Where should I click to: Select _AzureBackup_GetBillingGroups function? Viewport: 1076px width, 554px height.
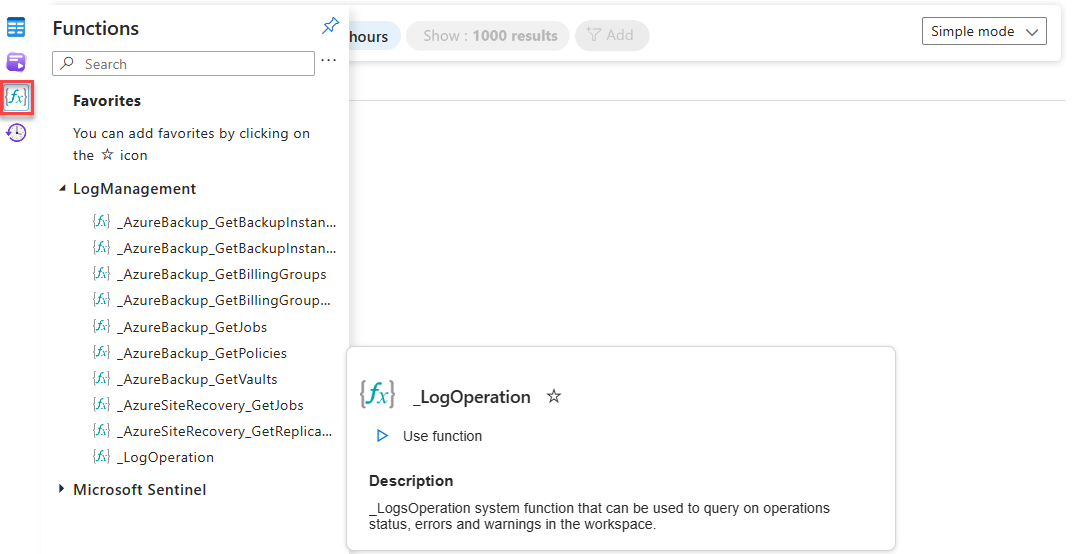pos(221,274)
